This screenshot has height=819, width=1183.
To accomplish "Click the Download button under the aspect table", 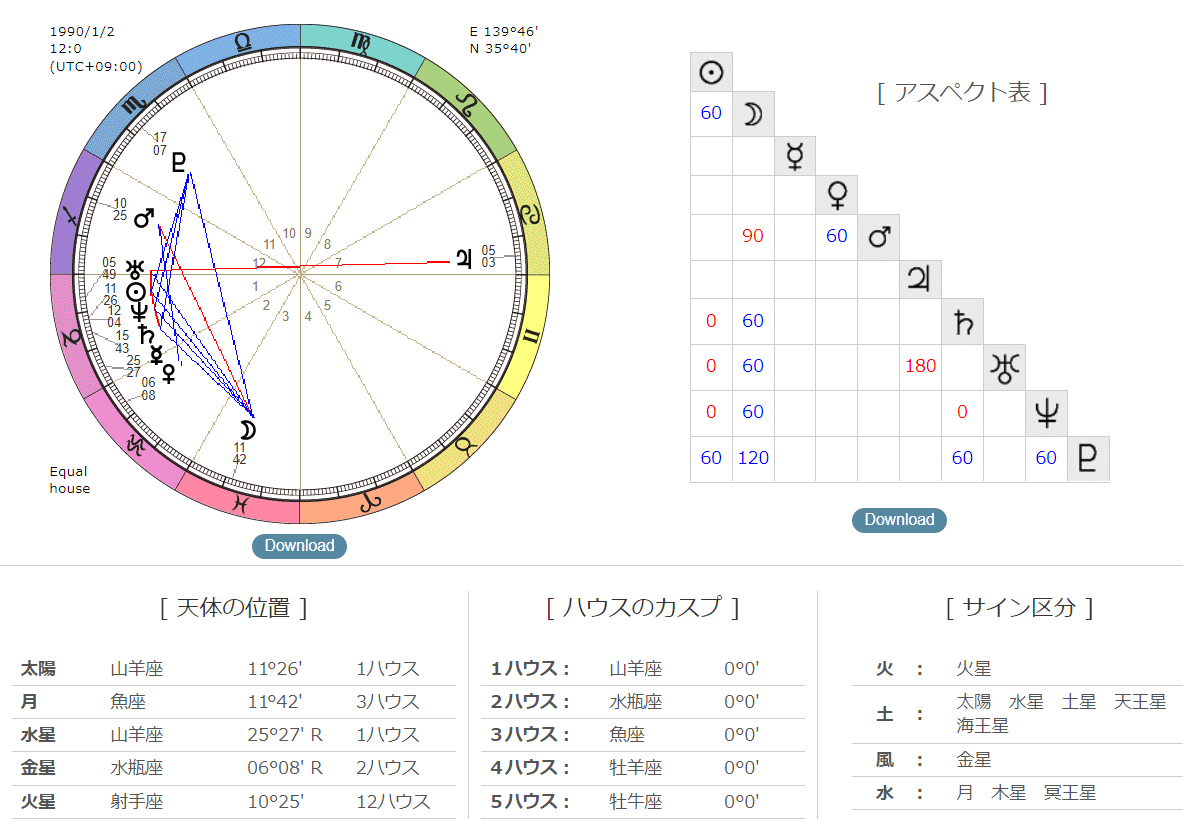I will tap(898, 520).
